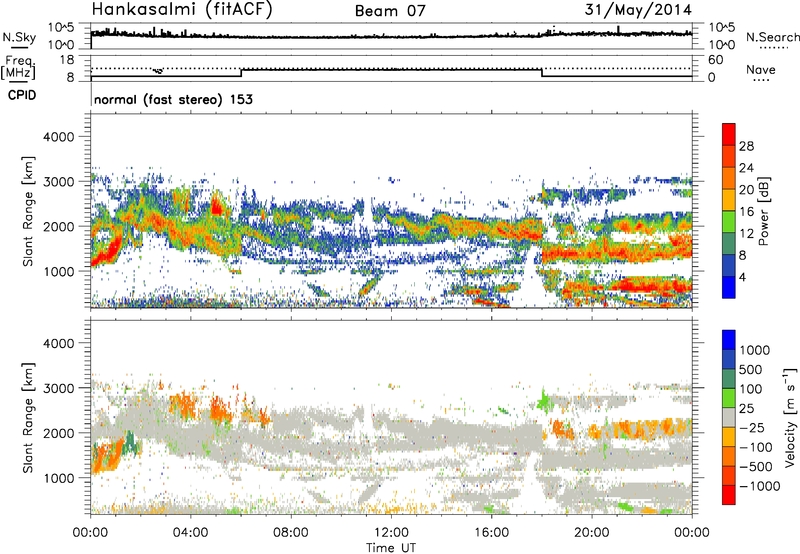This screenshot has width=800, height=554.
Task: Click the 'Time UT' axis title
Action: tap(391, 547)
